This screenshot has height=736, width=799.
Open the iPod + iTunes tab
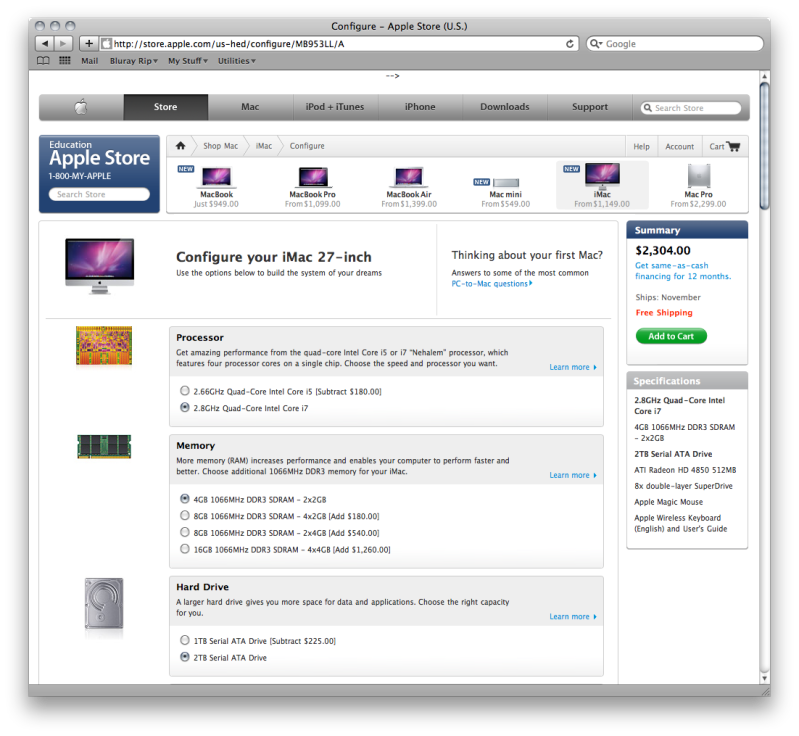pos(335,107)
